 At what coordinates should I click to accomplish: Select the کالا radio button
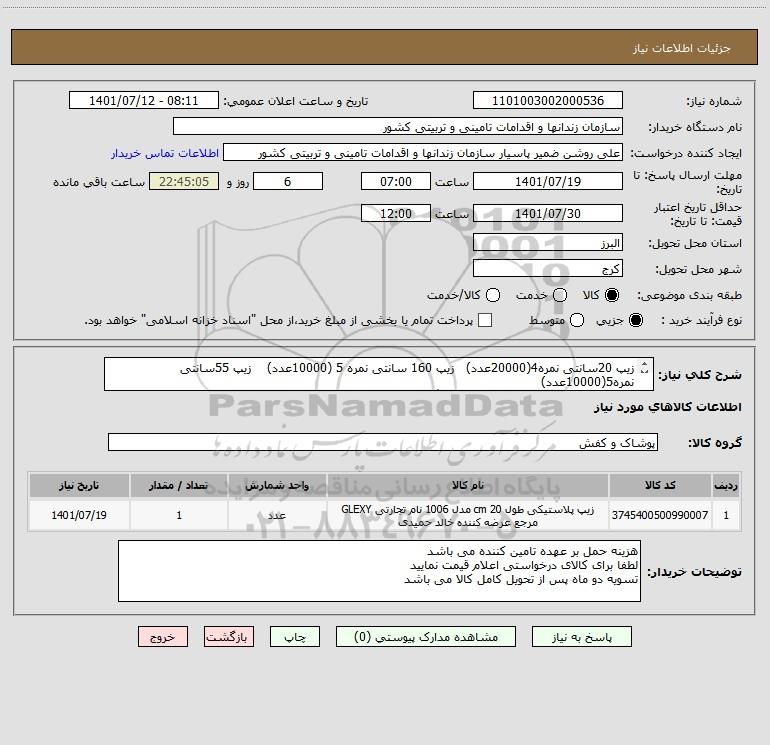612,295
